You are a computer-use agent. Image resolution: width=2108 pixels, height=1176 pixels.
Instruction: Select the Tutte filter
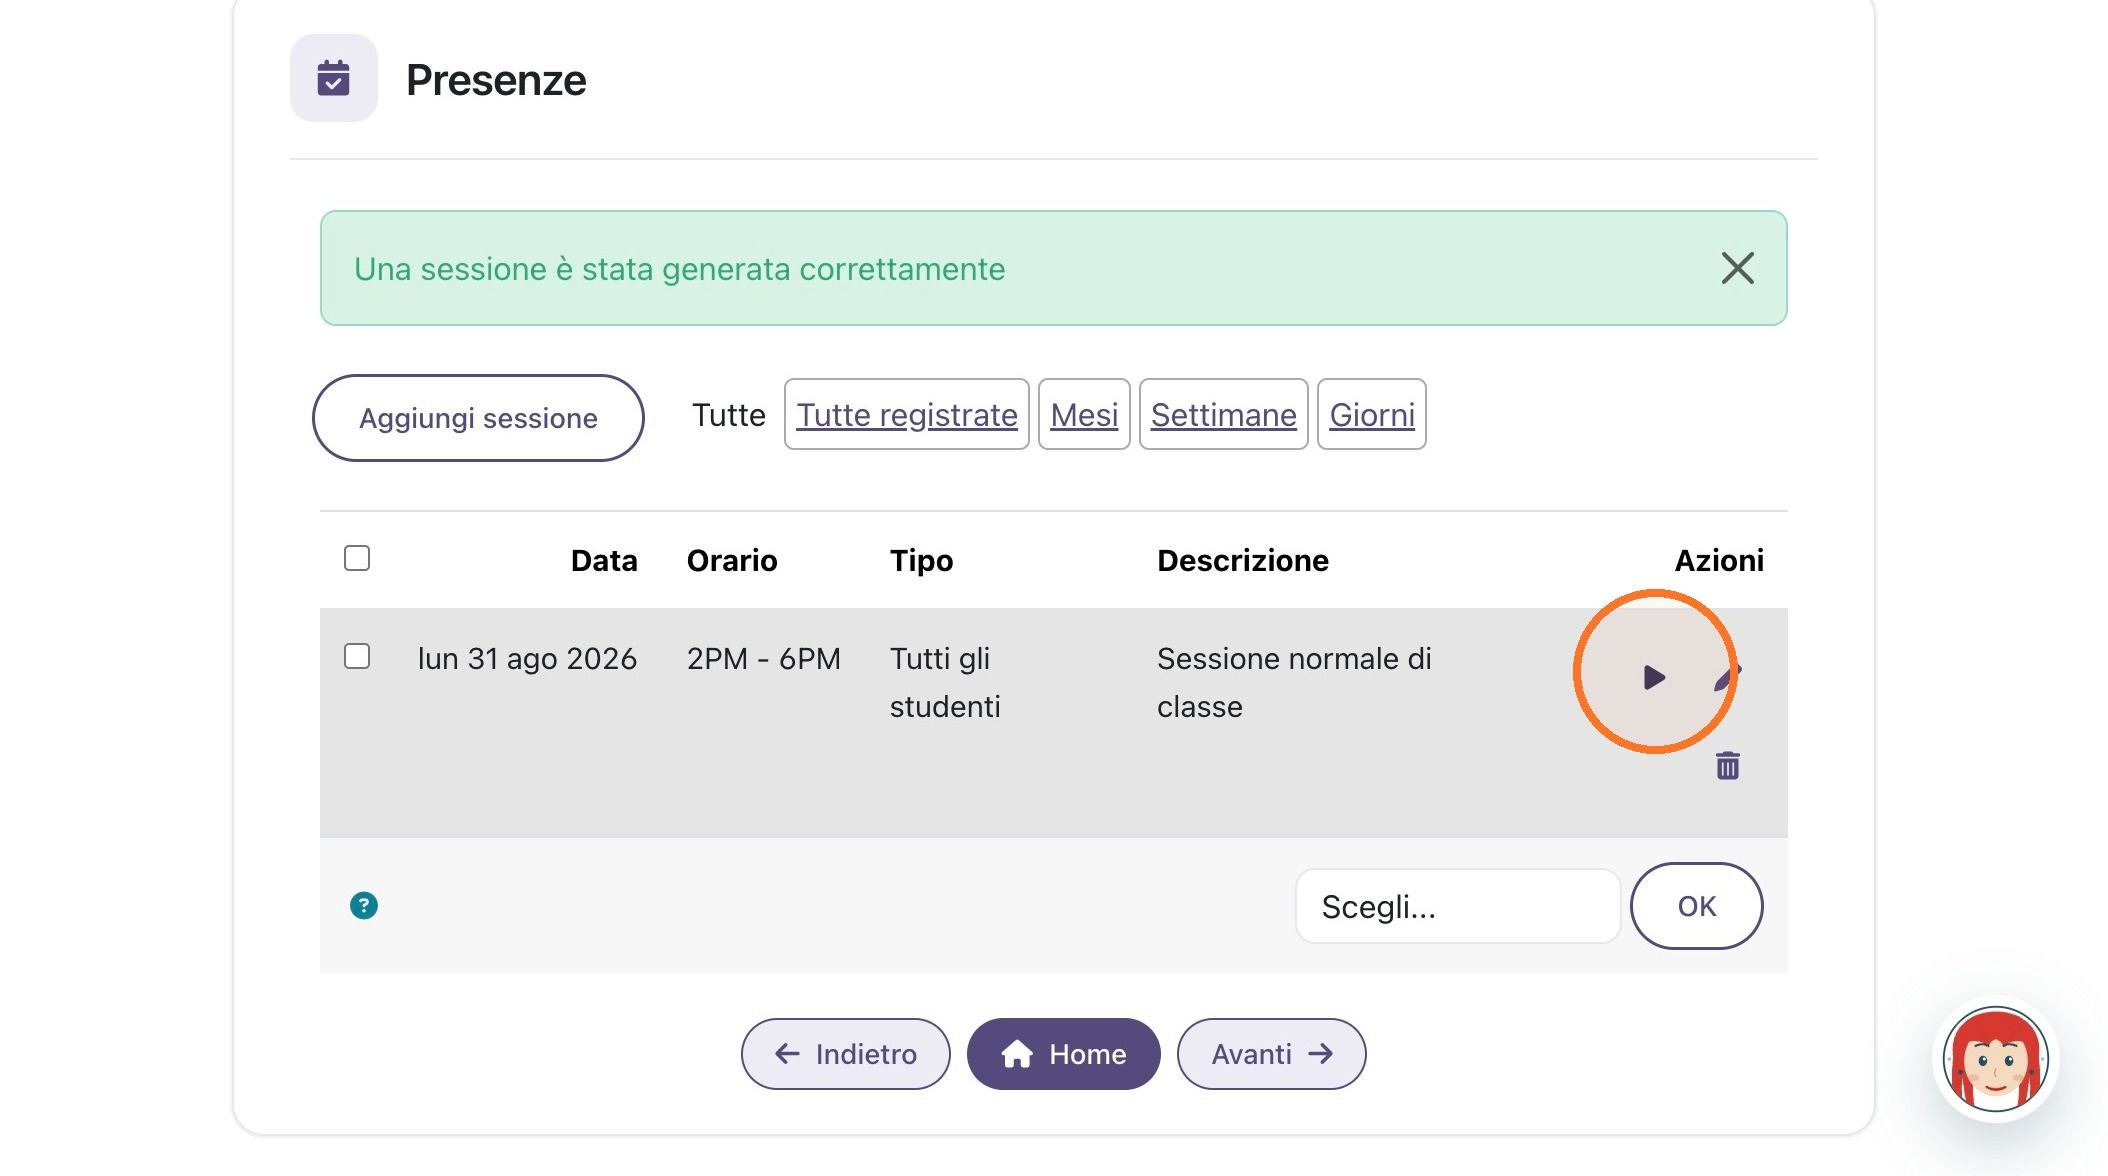click(x=728, y=415)
